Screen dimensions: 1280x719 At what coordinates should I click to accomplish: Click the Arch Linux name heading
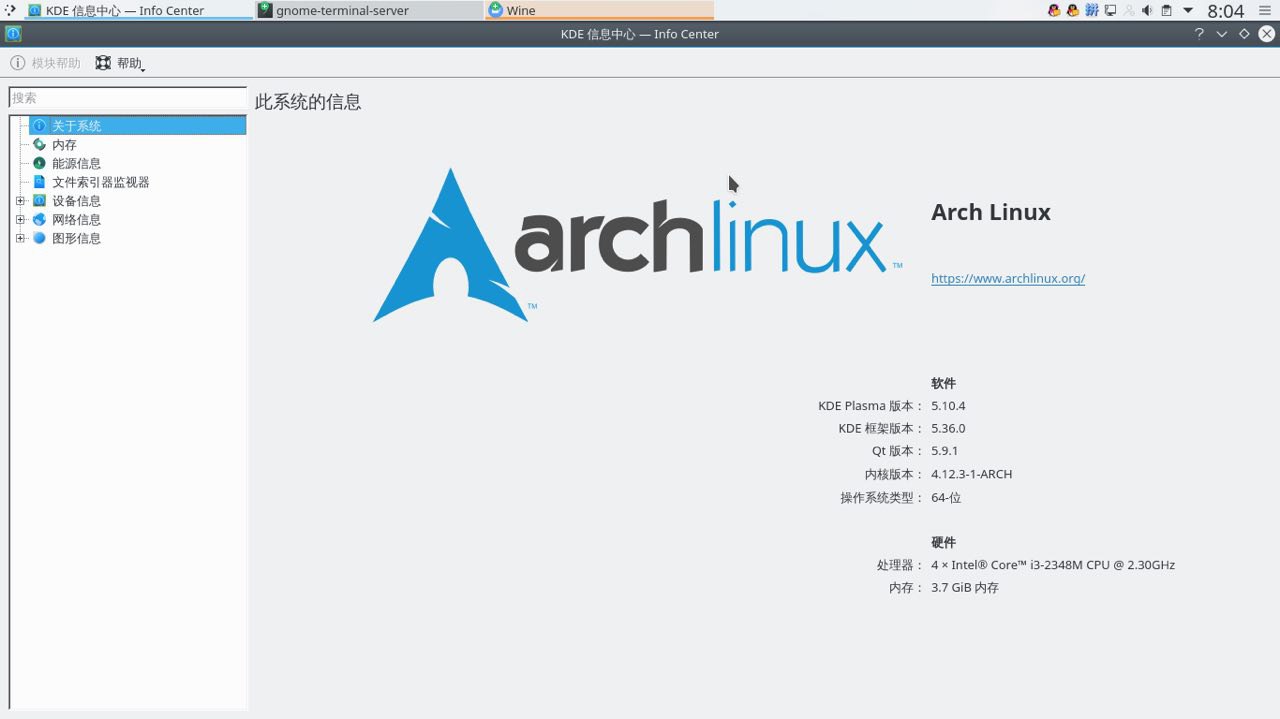point(991,212)
